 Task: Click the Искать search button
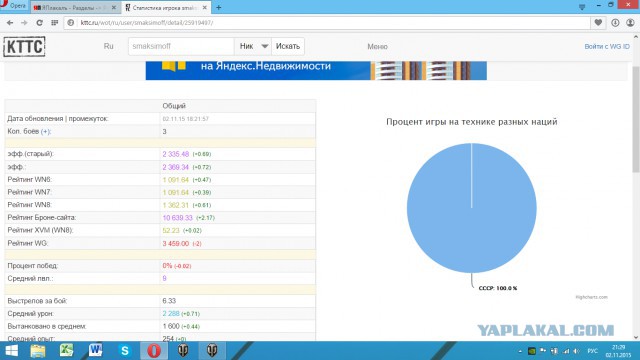288,46
